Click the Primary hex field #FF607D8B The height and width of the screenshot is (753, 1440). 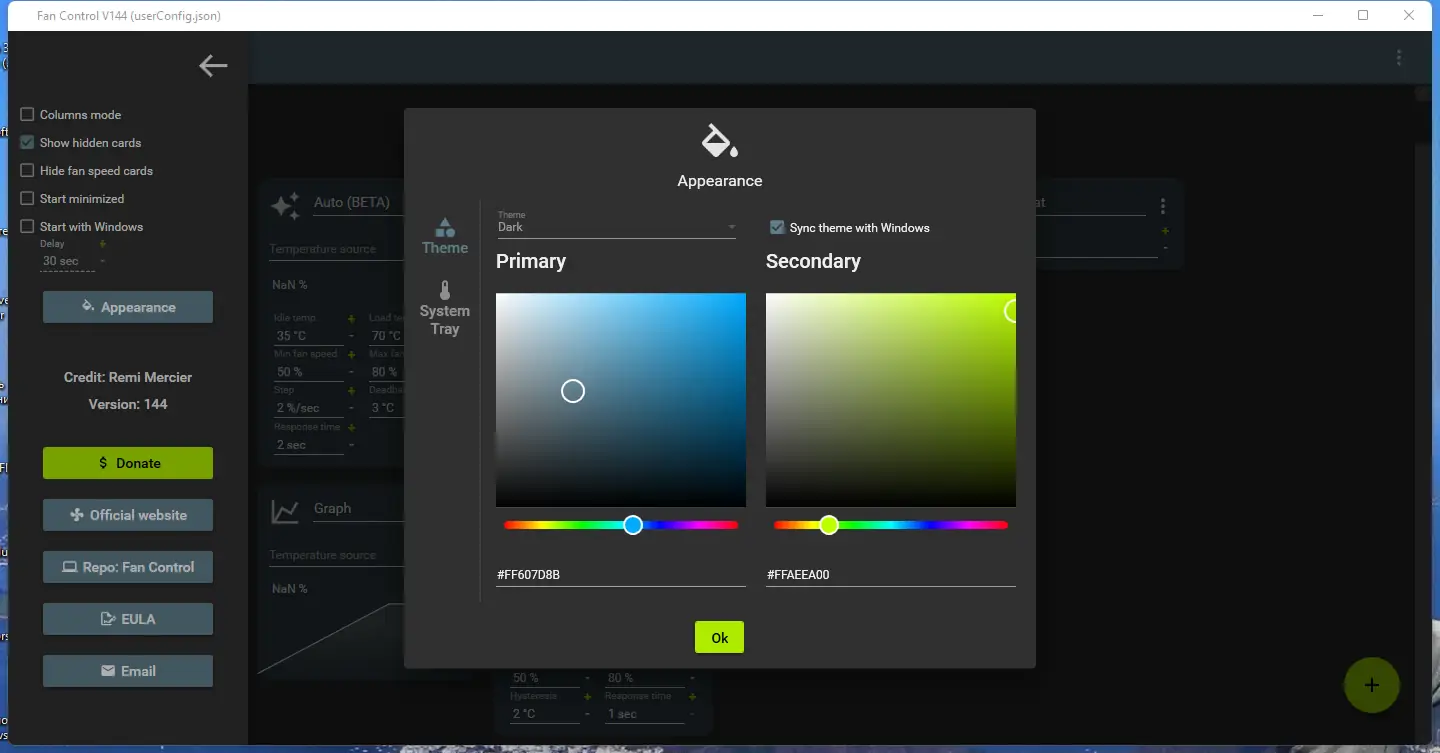coord(621,575)
